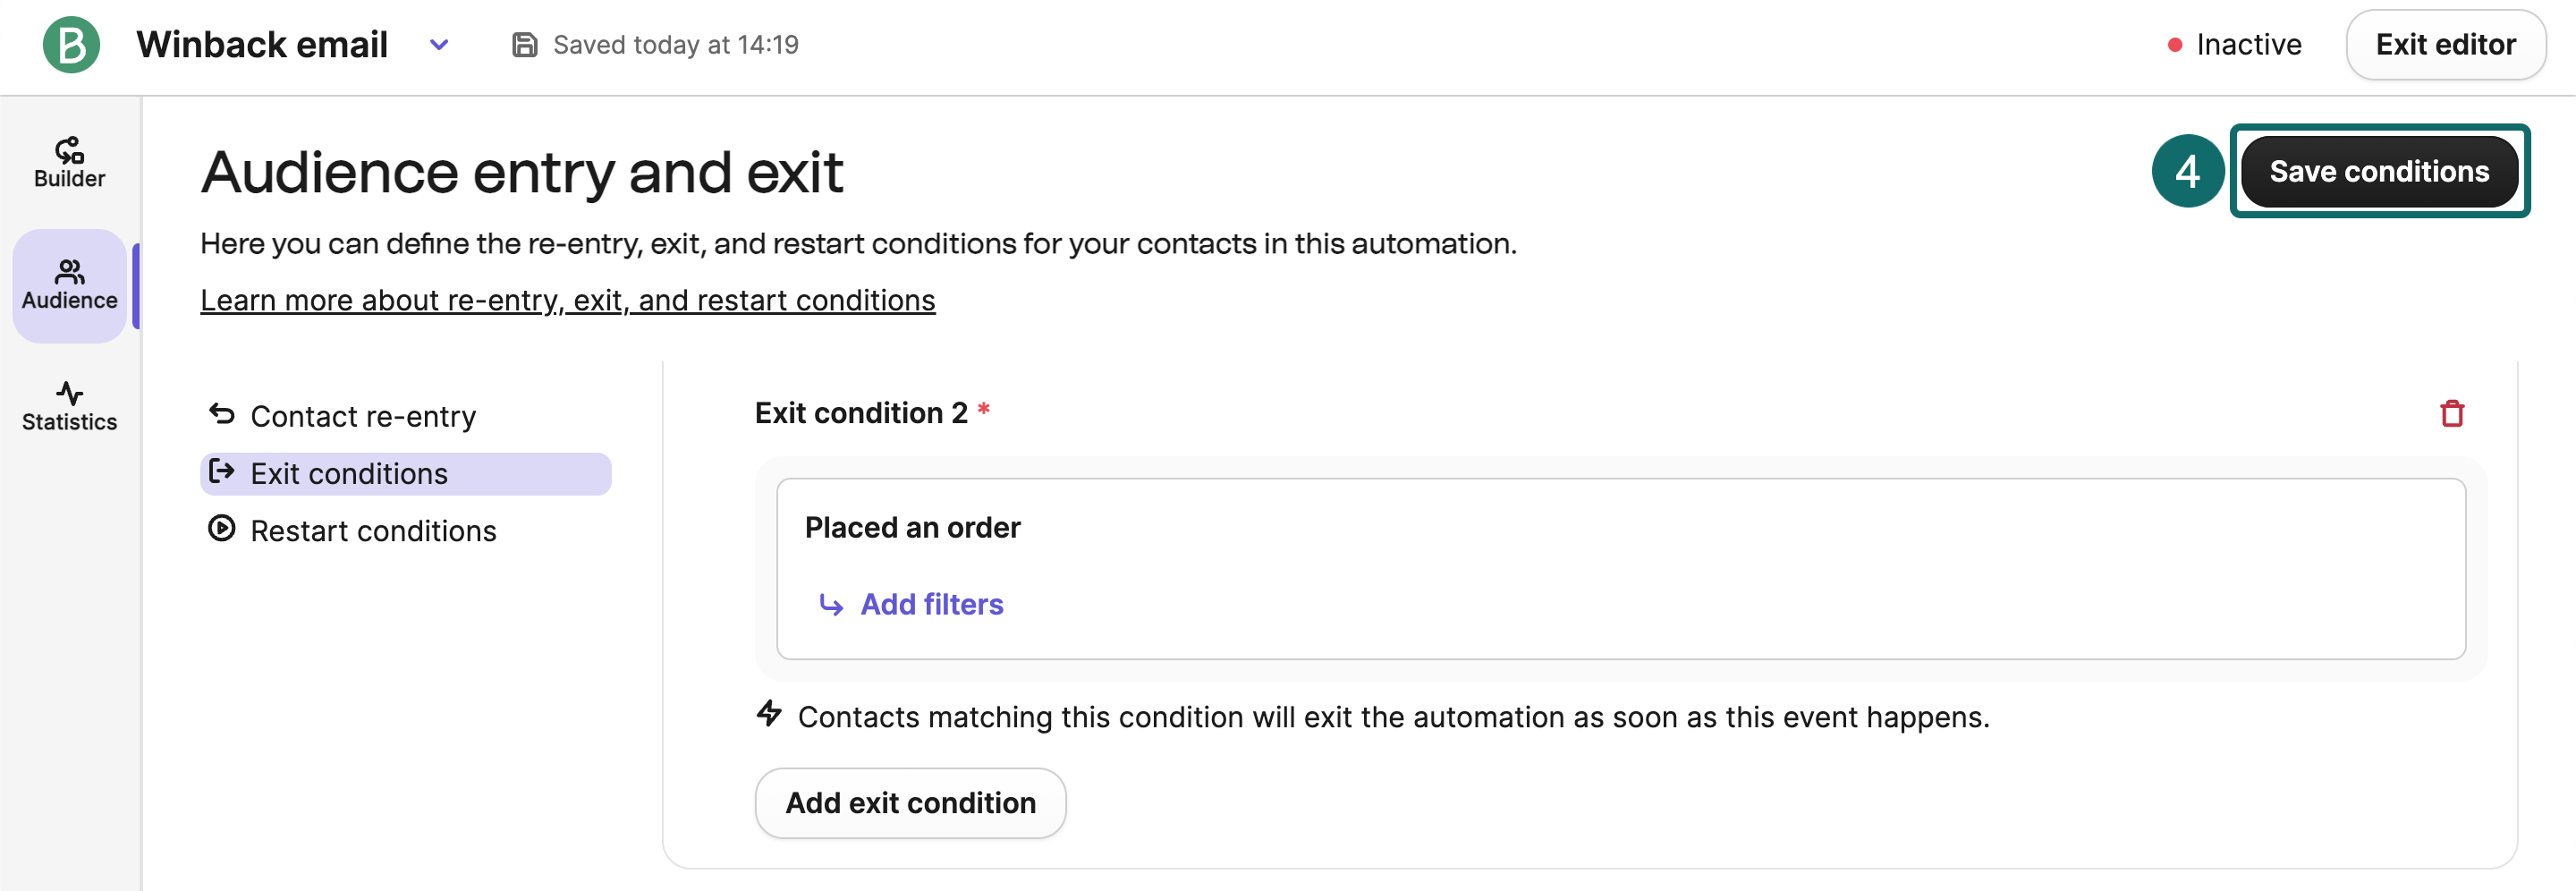Open the Contact re-entry section

(x=362, y=416)
